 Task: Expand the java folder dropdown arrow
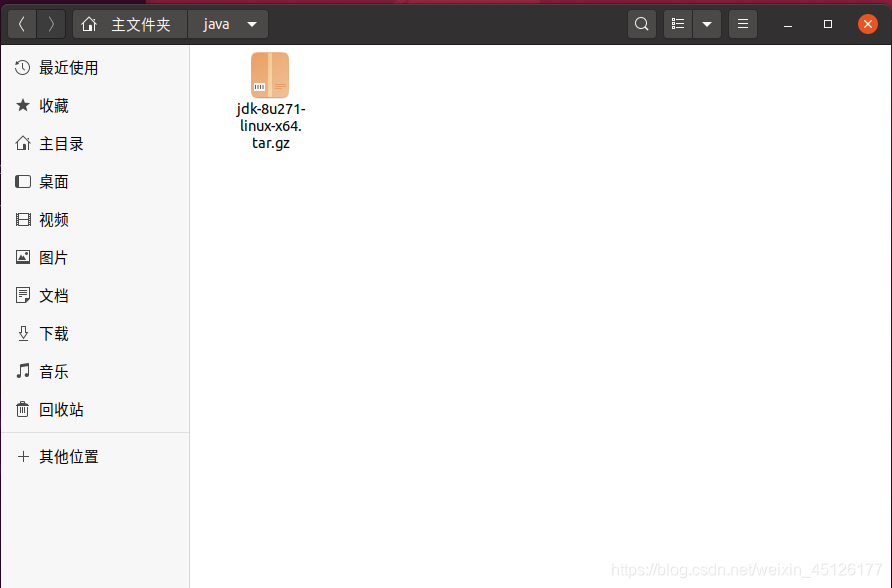point(251,24)
